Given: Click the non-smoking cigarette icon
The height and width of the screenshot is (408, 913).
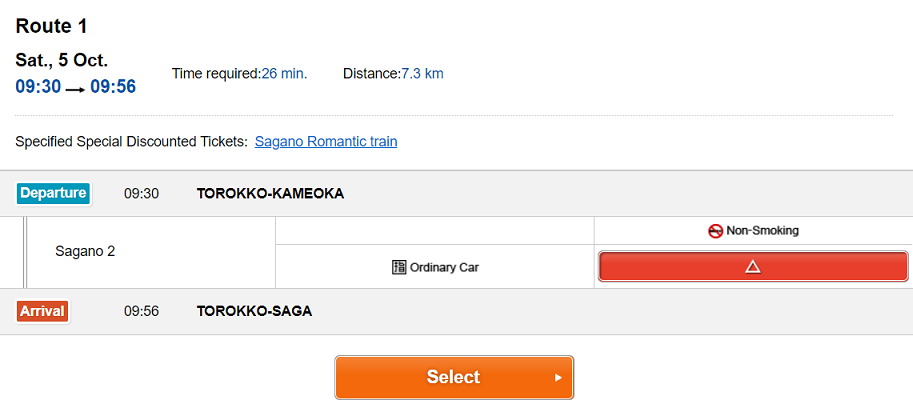Looking at the screenshot, I should (715, 231).
